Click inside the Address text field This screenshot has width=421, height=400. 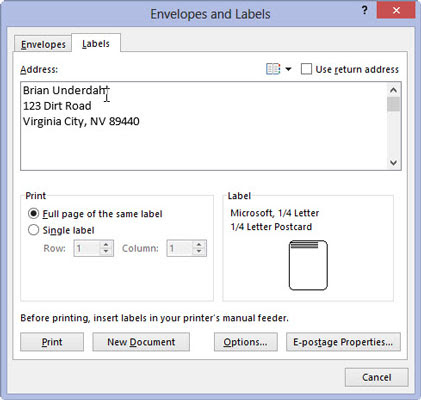pyautogui.click(x=204, y=126)
